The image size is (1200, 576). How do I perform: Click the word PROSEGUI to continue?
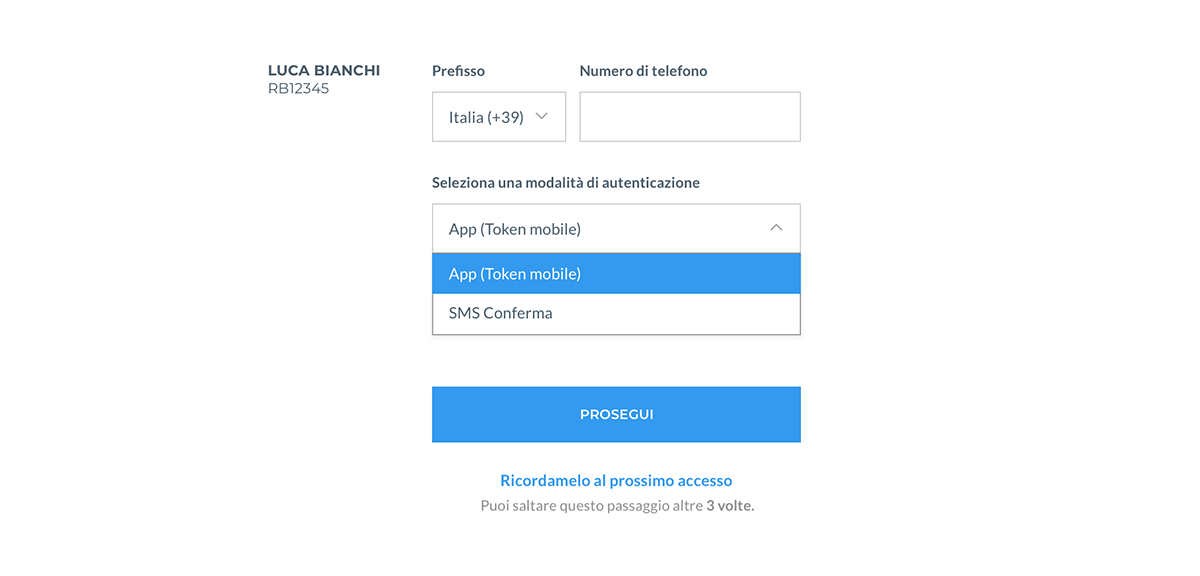[x=617, y=414]
